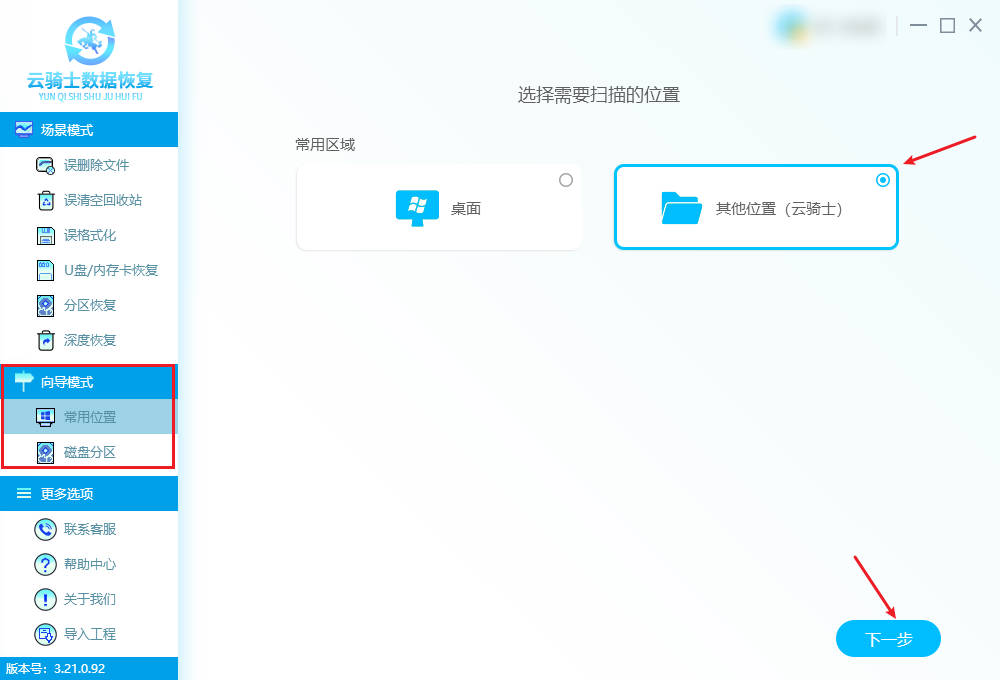The image size is (1000, 680).
Task: Open 导入工程 option
Action: point(89,634)
